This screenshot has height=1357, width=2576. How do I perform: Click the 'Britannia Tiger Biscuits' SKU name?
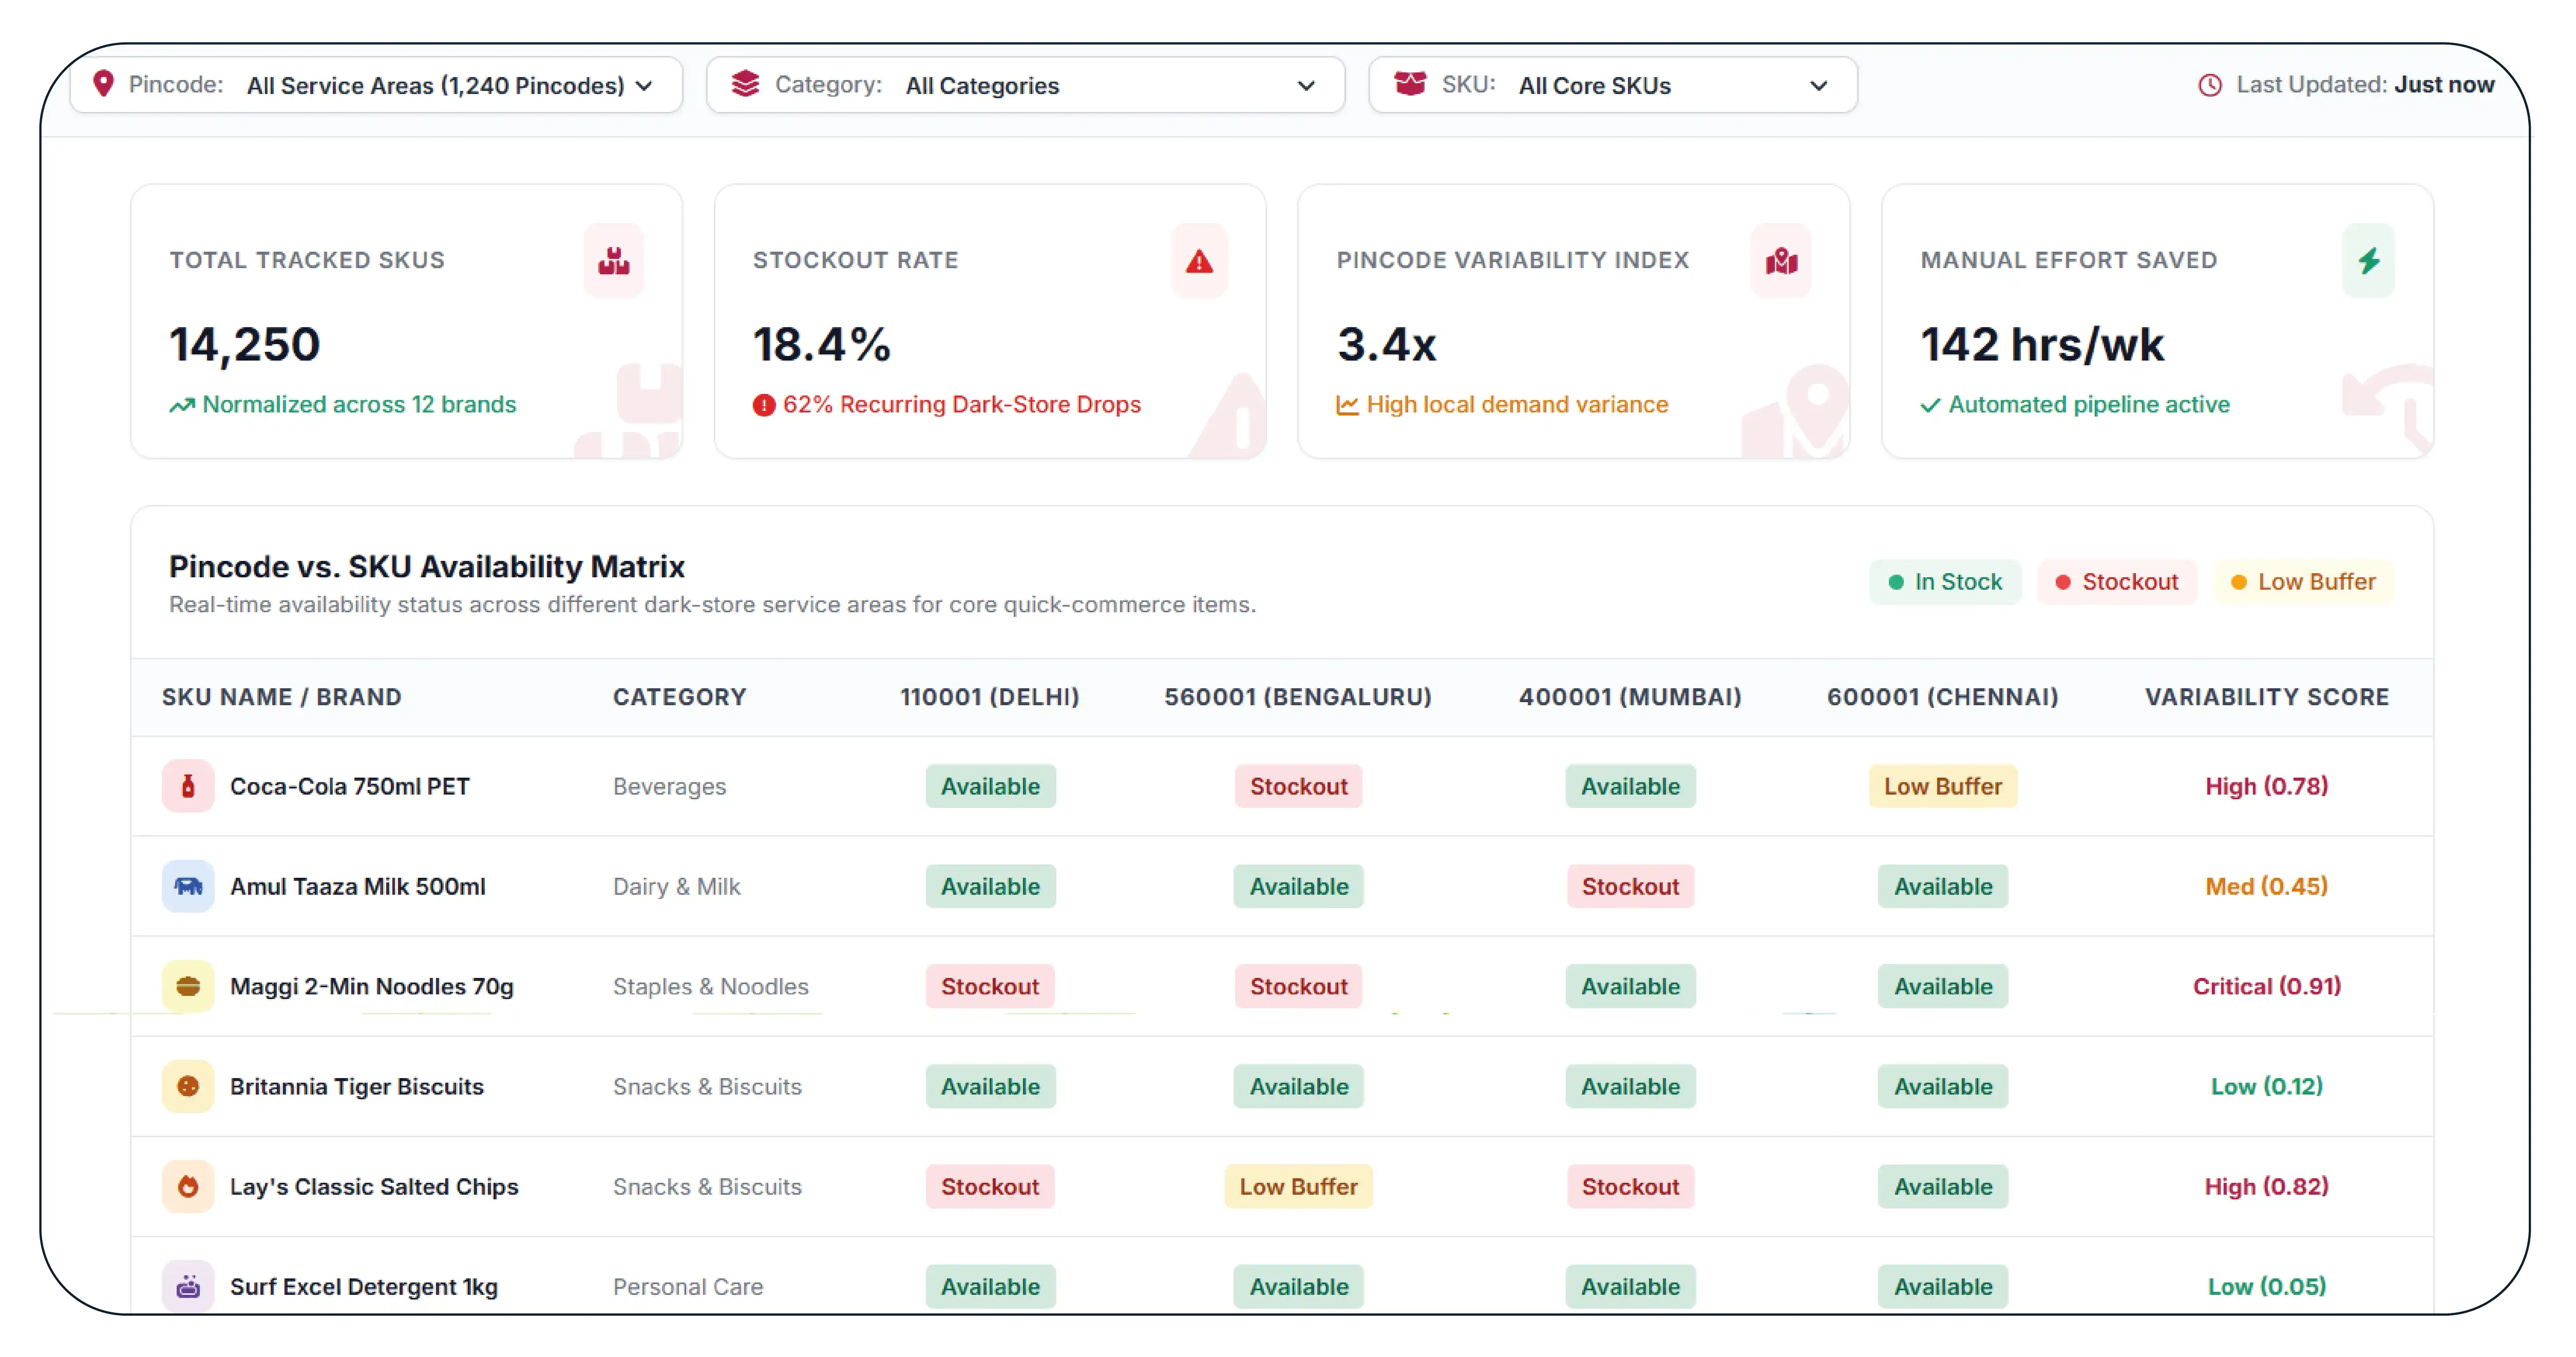(357, 1087)
